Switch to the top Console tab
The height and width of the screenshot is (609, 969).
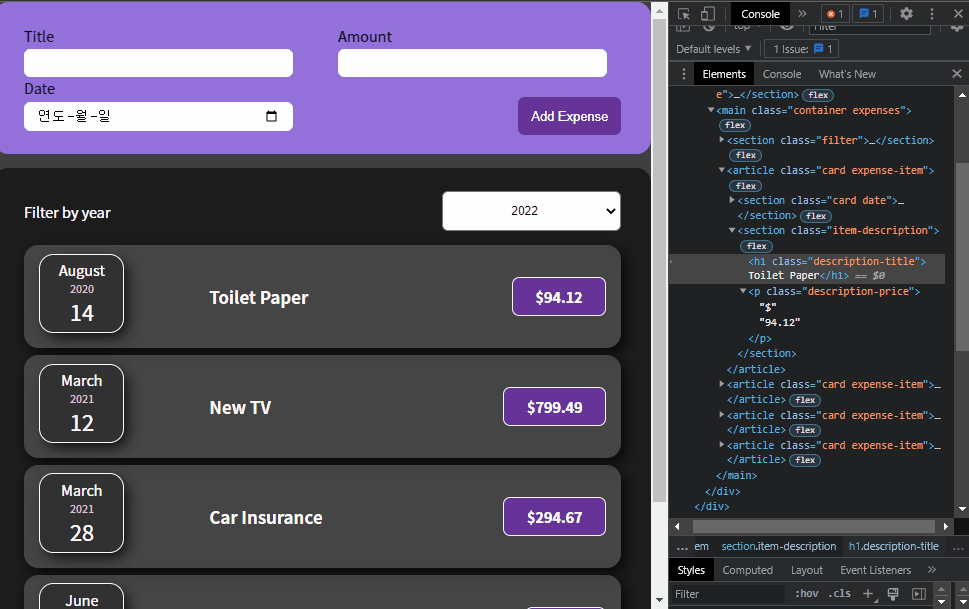(760, 14)
